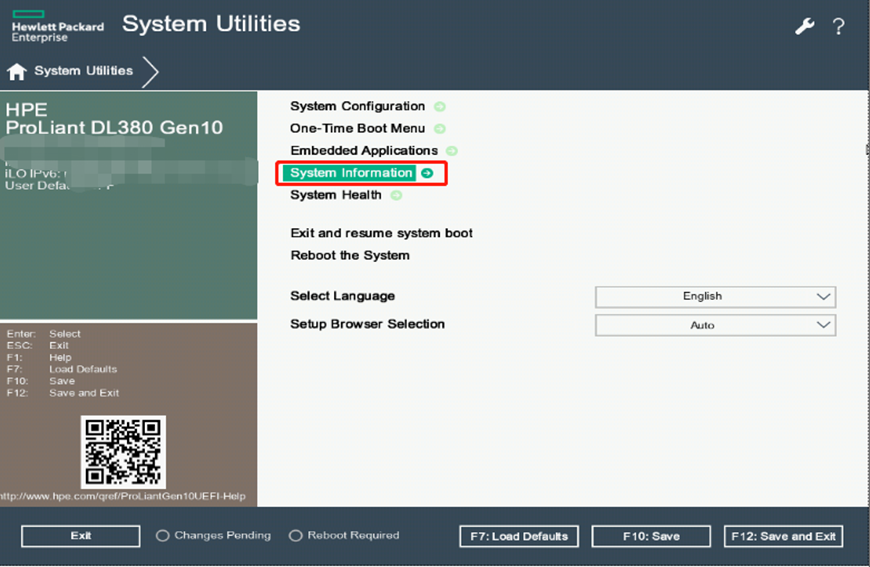
Task: Select the System Health menu entry
Action: click(x=335, y=195)
